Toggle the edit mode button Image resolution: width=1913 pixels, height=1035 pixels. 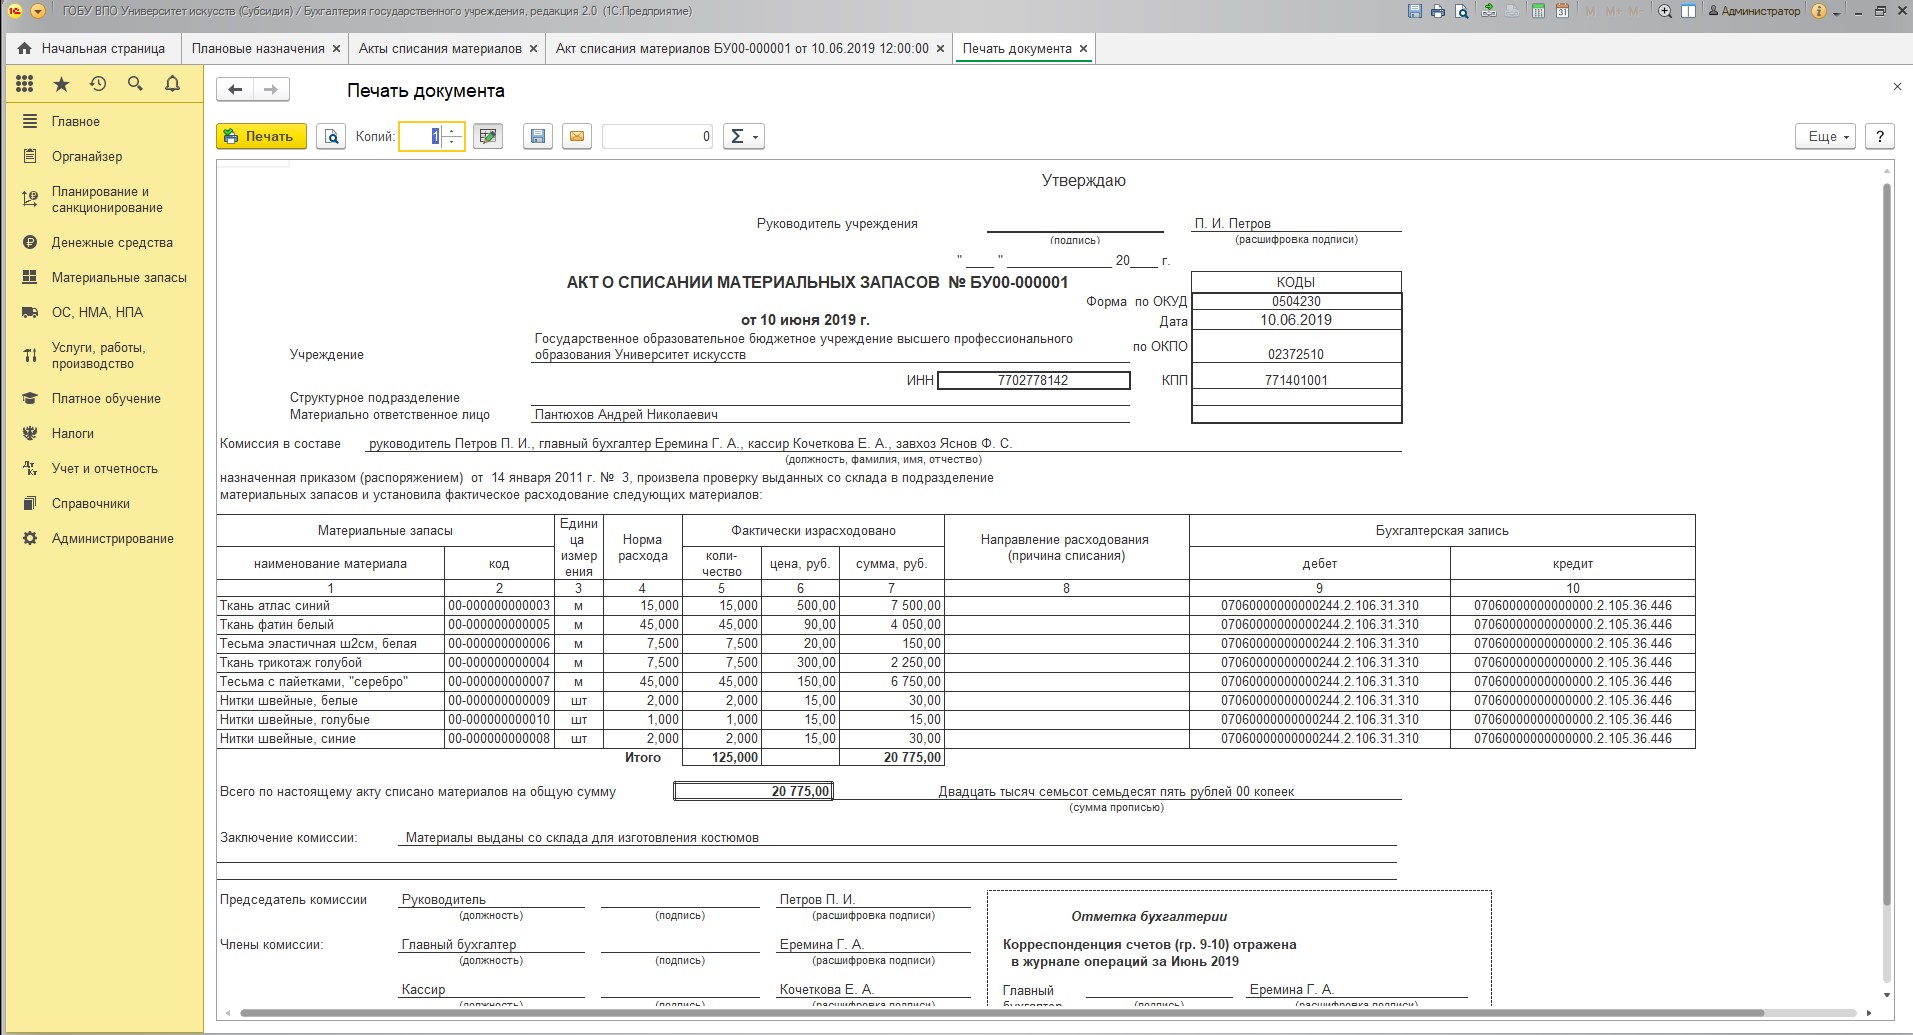(x=489, y=137)
